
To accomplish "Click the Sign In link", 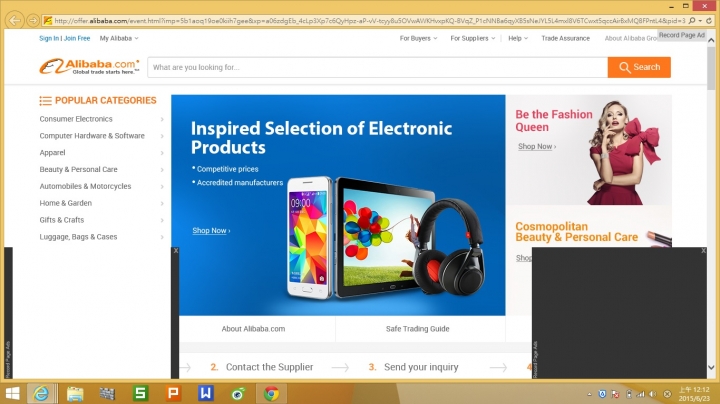I will click(x=49, y=38).
